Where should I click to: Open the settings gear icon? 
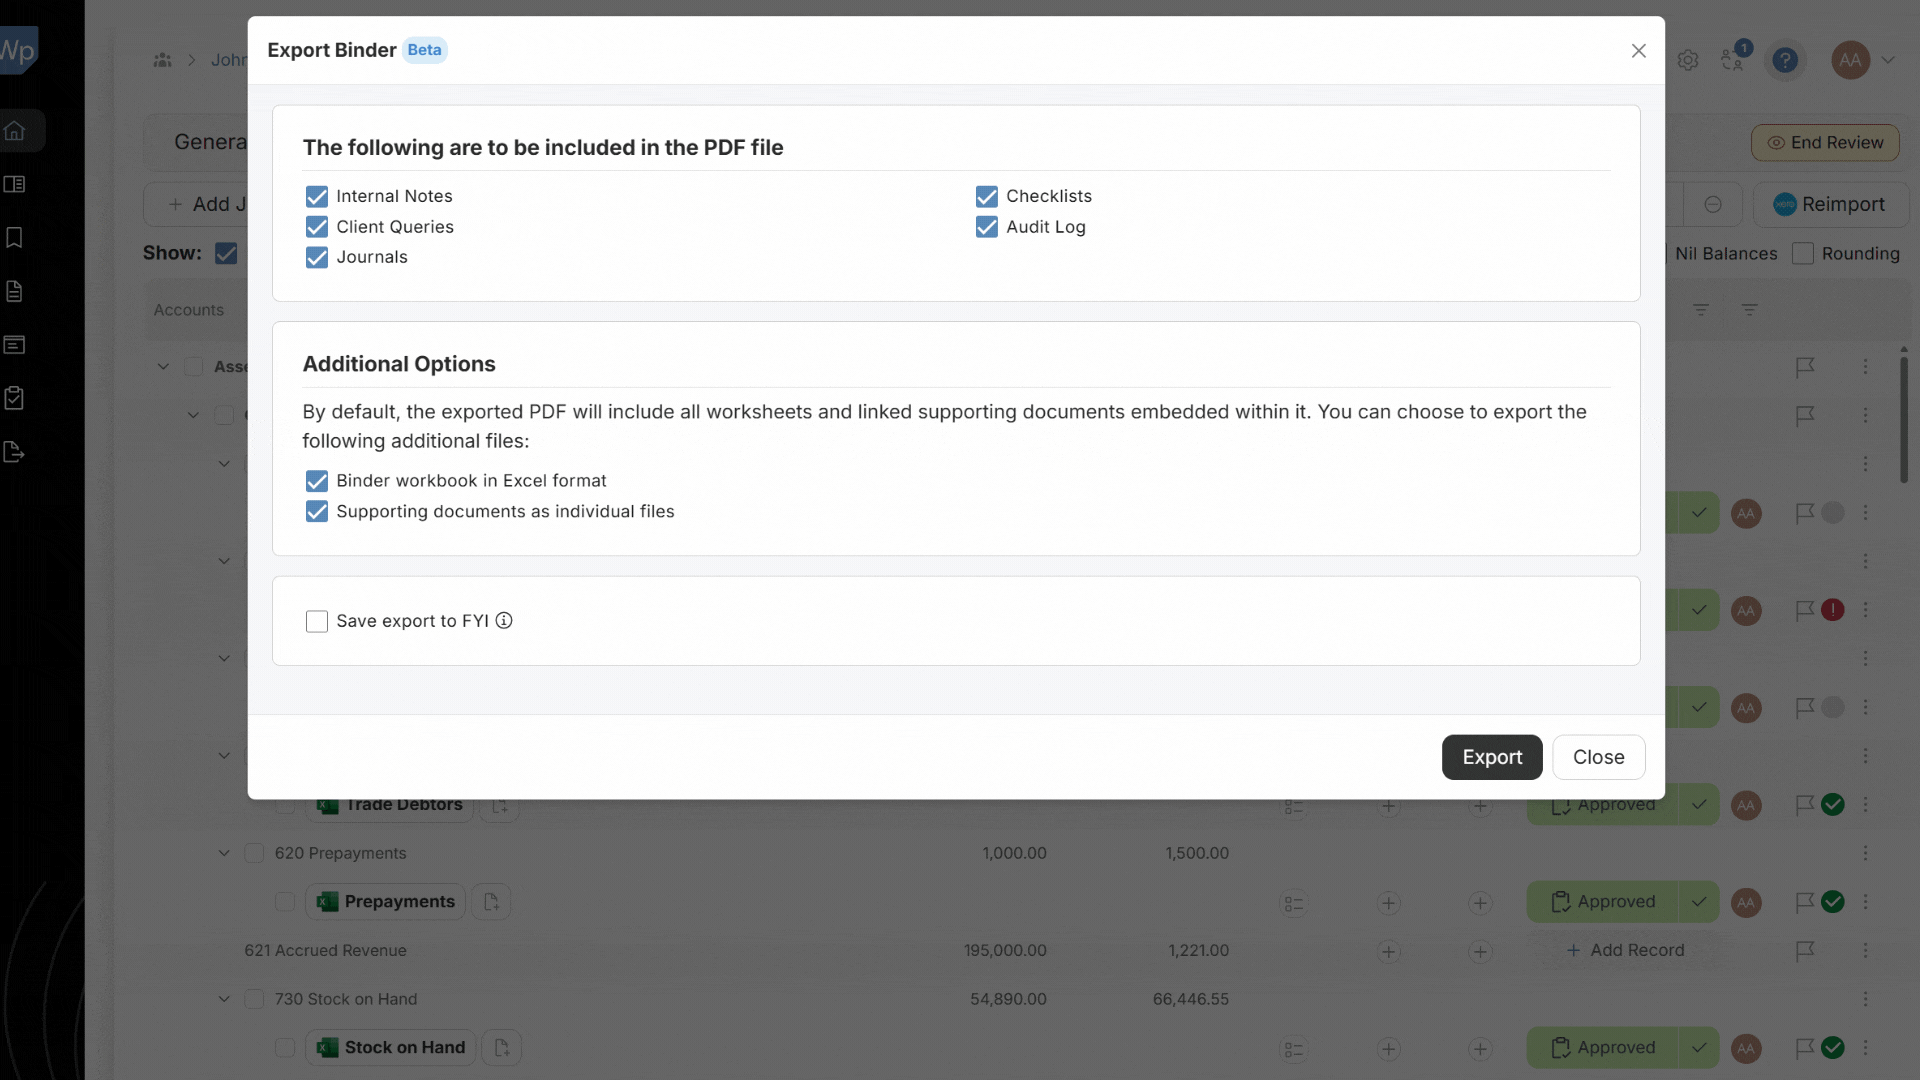(1688, 59)
